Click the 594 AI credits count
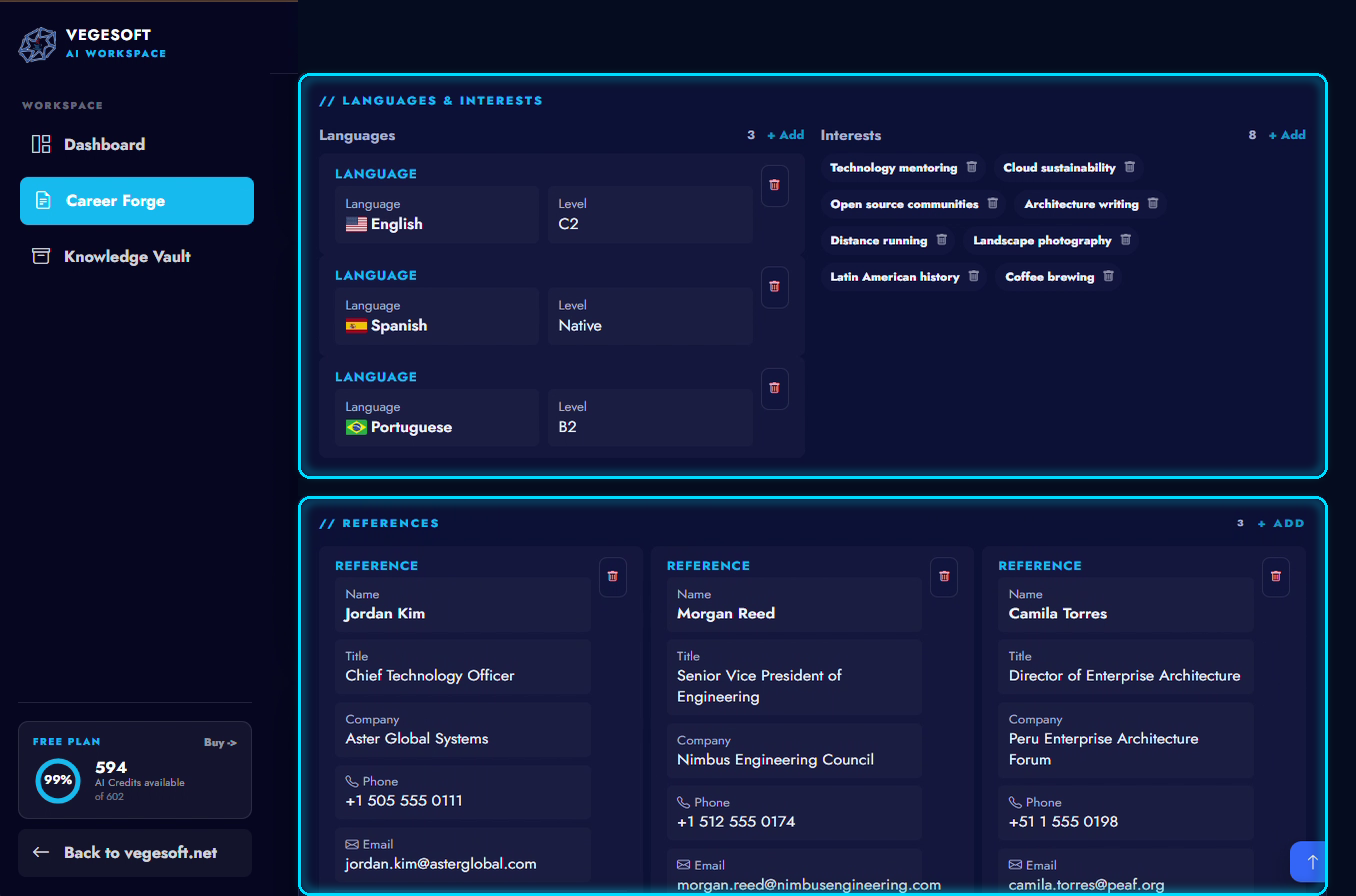Screen dimensions: 1356x896 point(111,768)
